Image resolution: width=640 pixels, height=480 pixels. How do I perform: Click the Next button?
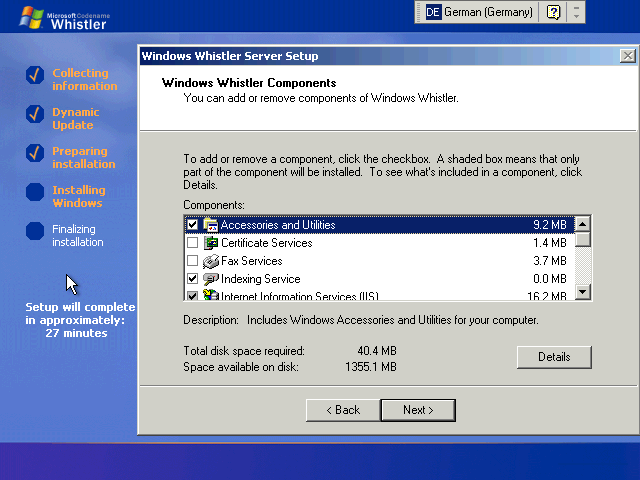tap(418, 410)
